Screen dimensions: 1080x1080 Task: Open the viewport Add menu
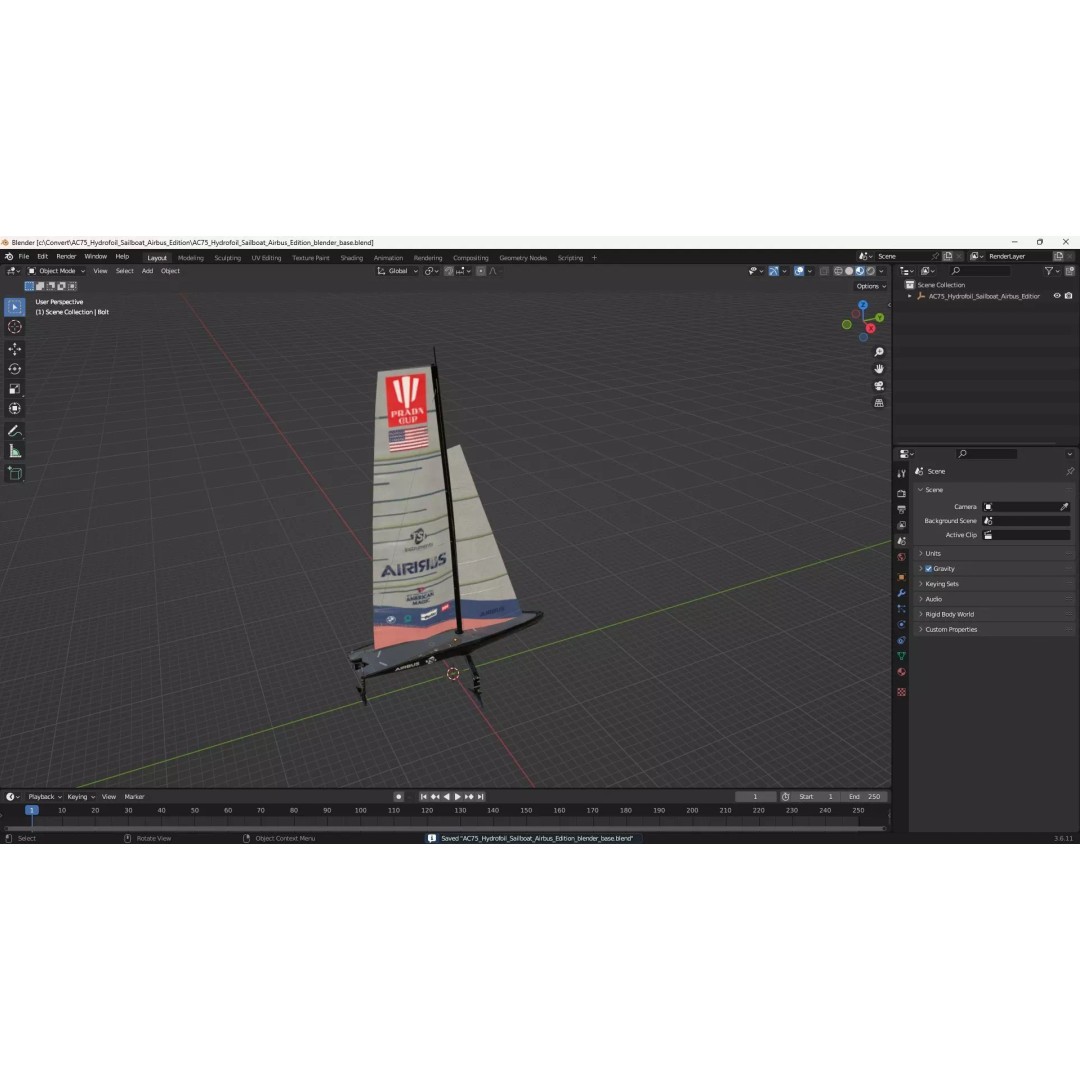click(x=147, y=271)
